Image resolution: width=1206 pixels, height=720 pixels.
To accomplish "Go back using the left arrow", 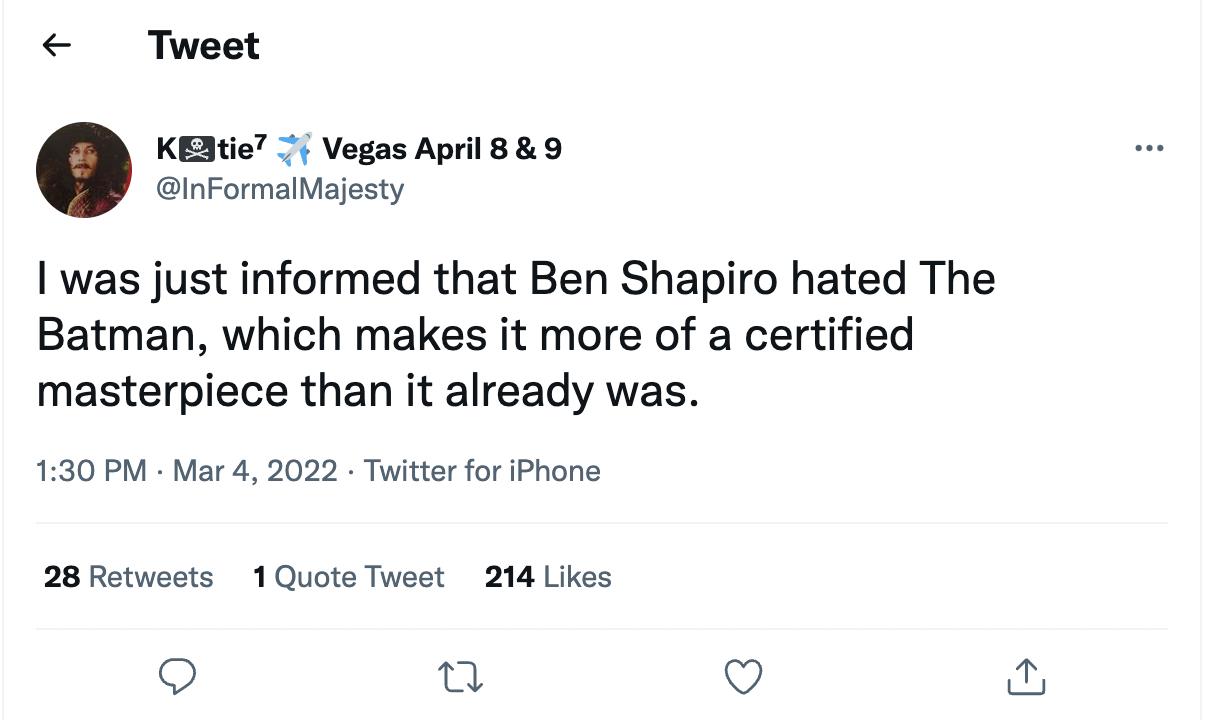I will coord(56,44).
